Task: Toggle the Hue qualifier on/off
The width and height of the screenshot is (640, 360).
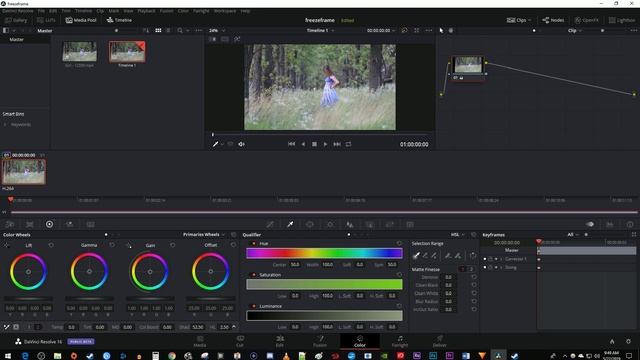Action: pos(253,243)
